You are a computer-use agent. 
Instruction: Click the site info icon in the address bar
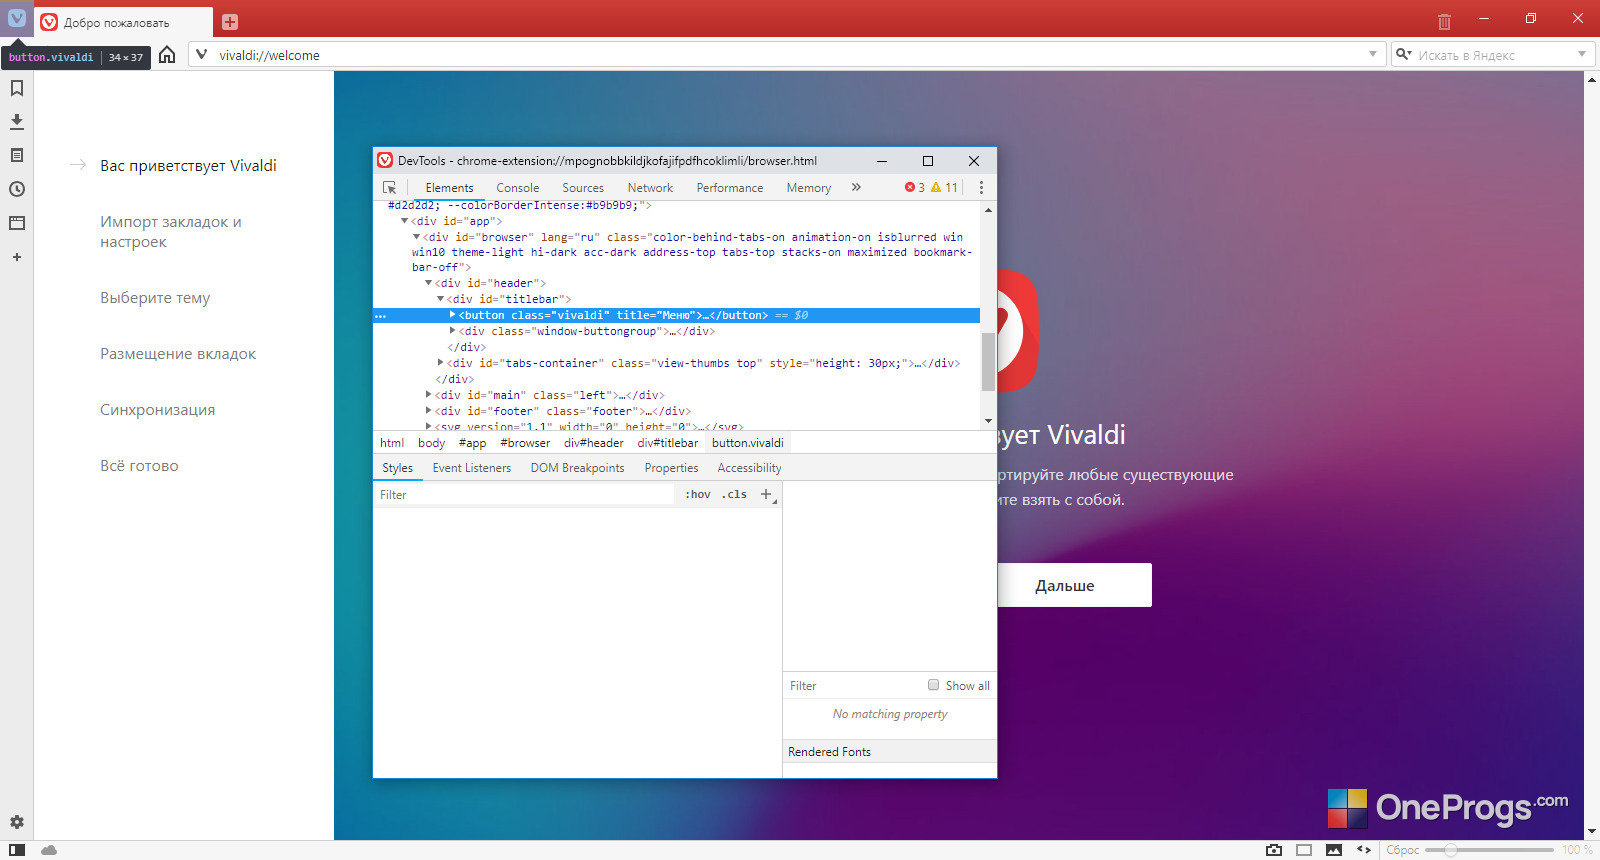click(202, 55)
